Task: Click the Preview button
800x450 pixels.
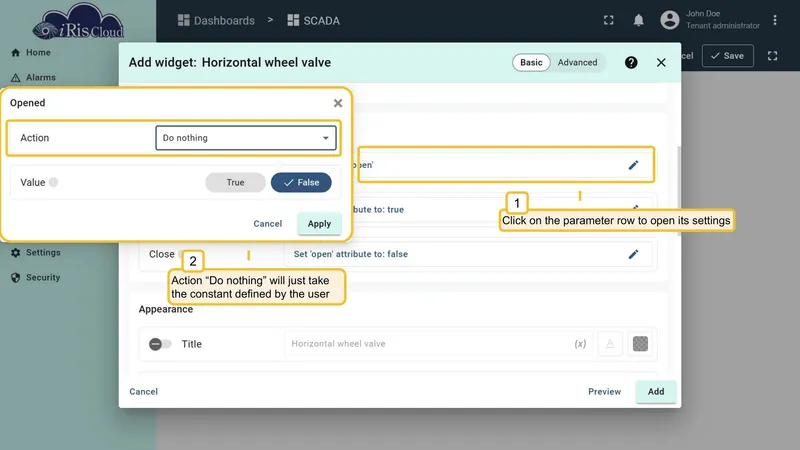Action: pos(604,391)
